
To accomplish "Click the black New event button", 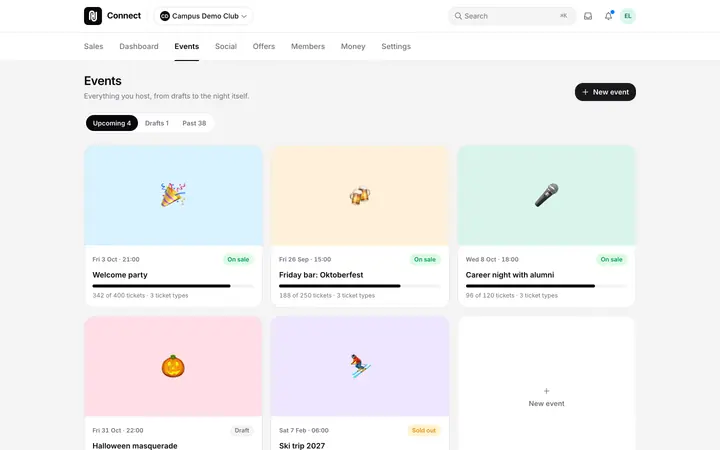I will tap(605, 92).
